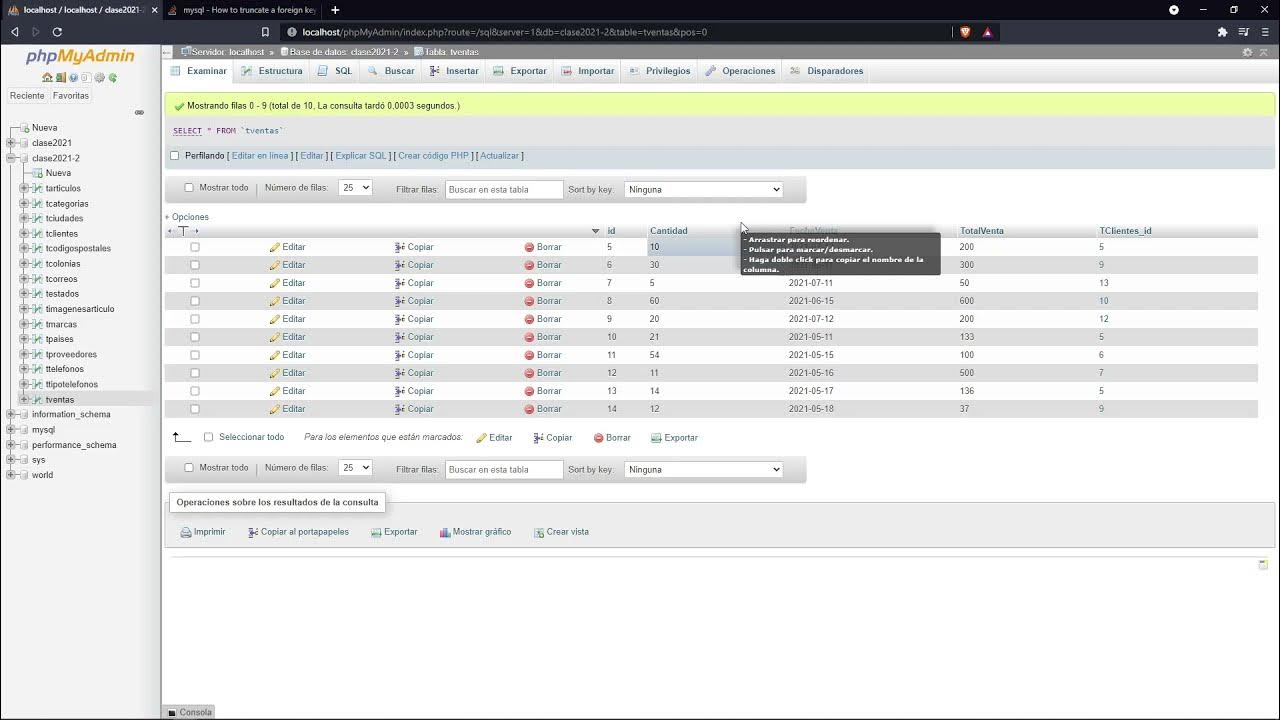Click the Actualizar link

500,156
